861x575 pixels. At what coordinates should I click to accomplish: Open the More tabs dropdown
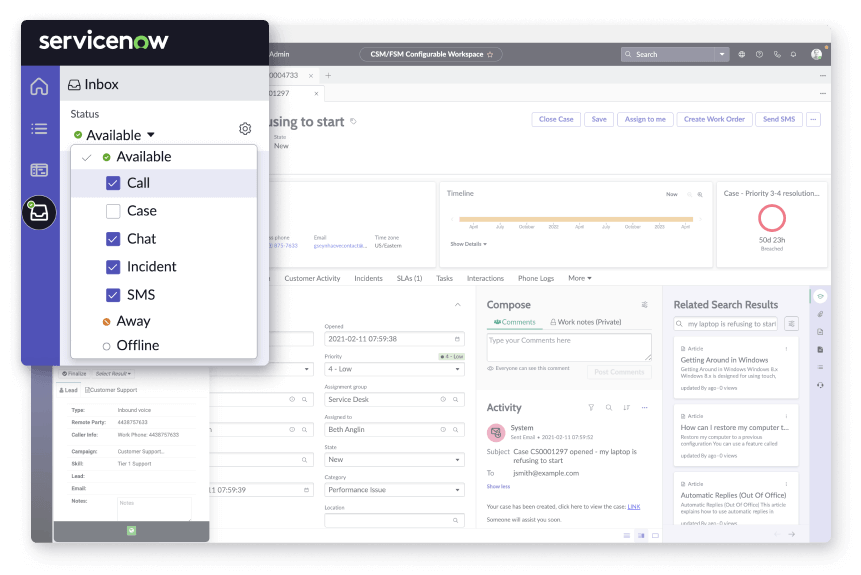[x=580, y=278]
